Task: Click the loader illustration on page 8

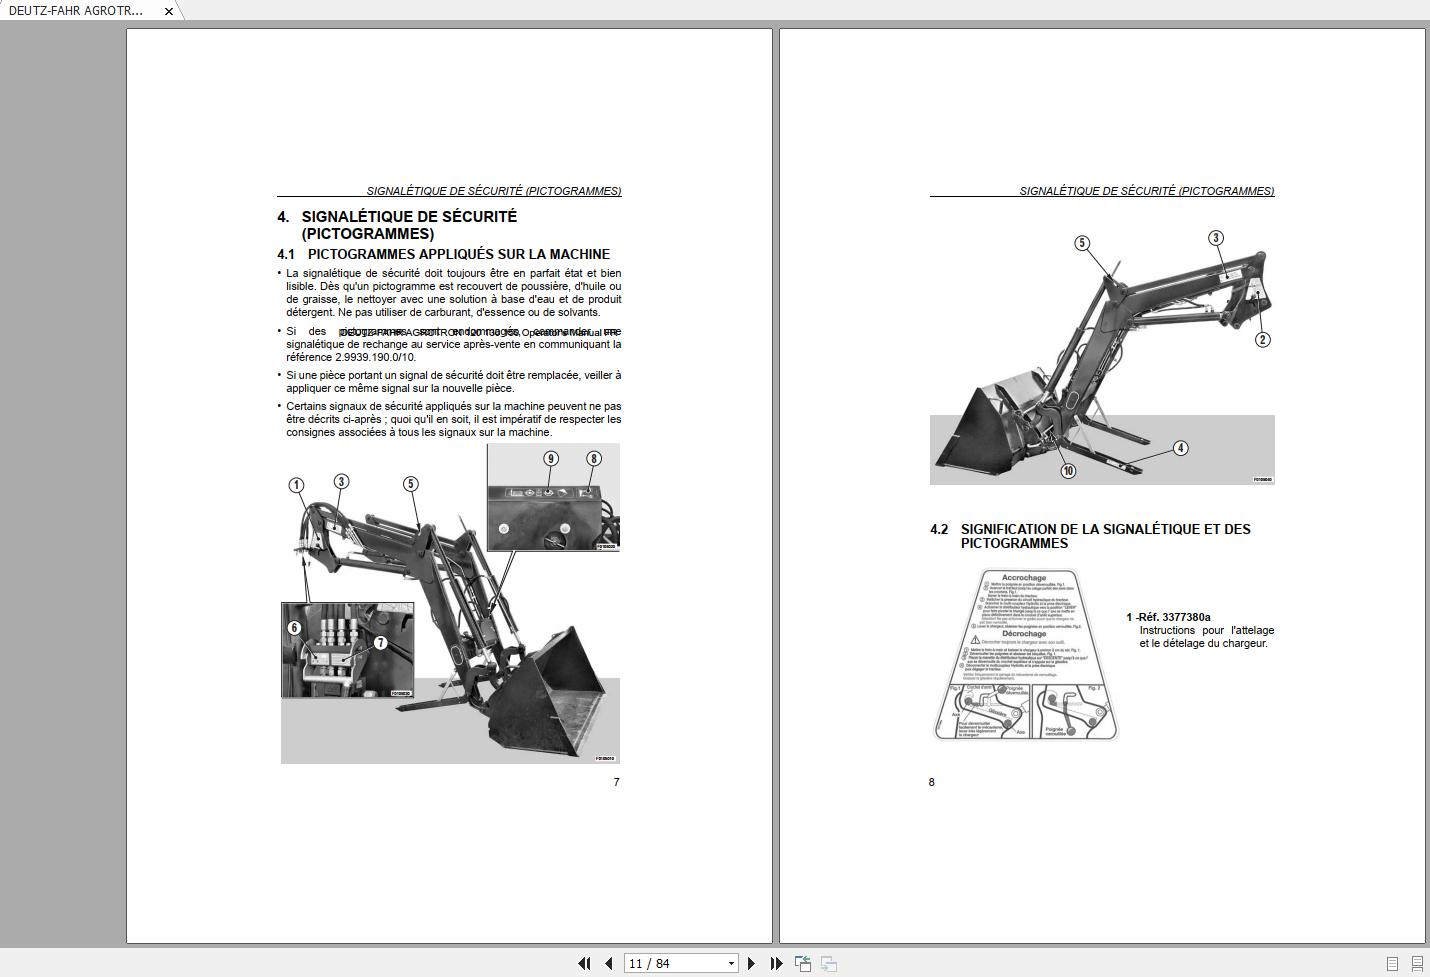Action: [x=1101, y=358]
